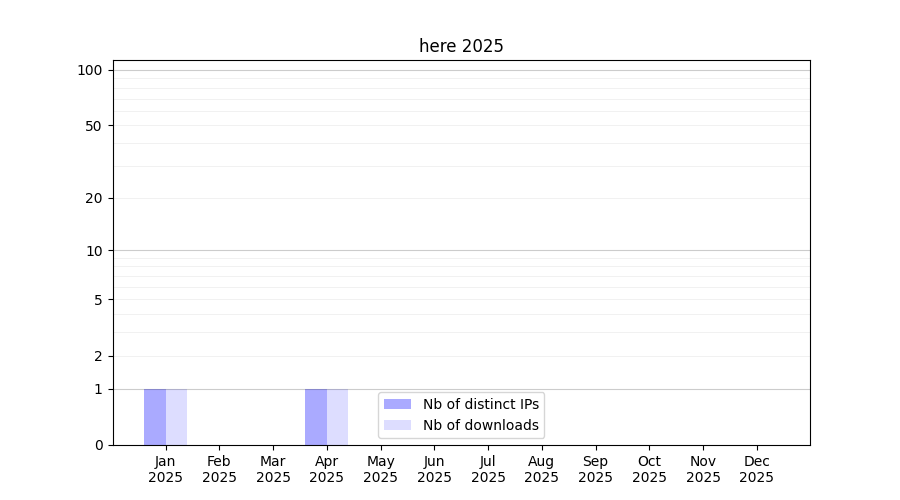Click the downloads legend color swatch
This screenshot has width=900, height=500.
pos(397,425)
